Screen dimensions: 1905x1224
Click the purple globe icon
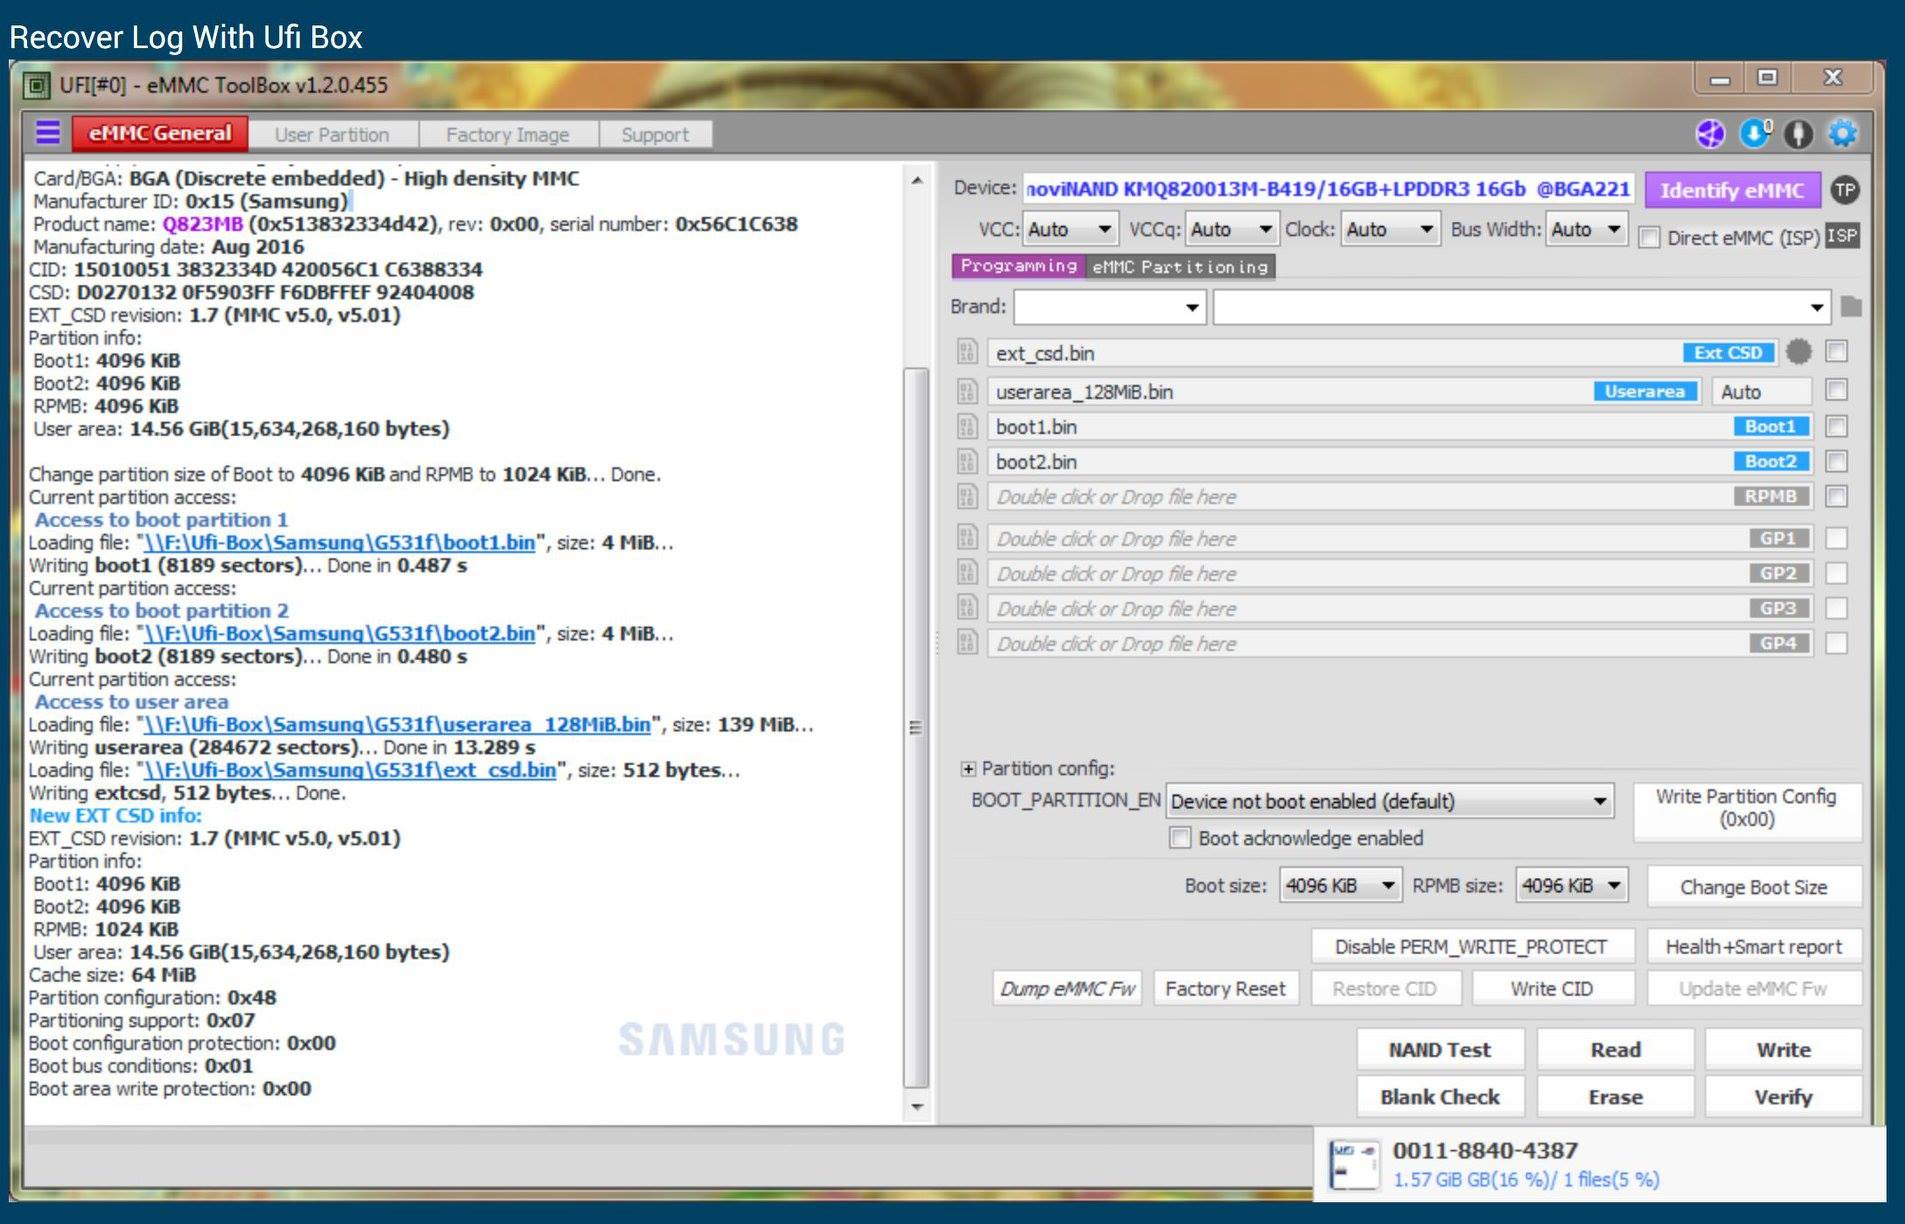1711,134
